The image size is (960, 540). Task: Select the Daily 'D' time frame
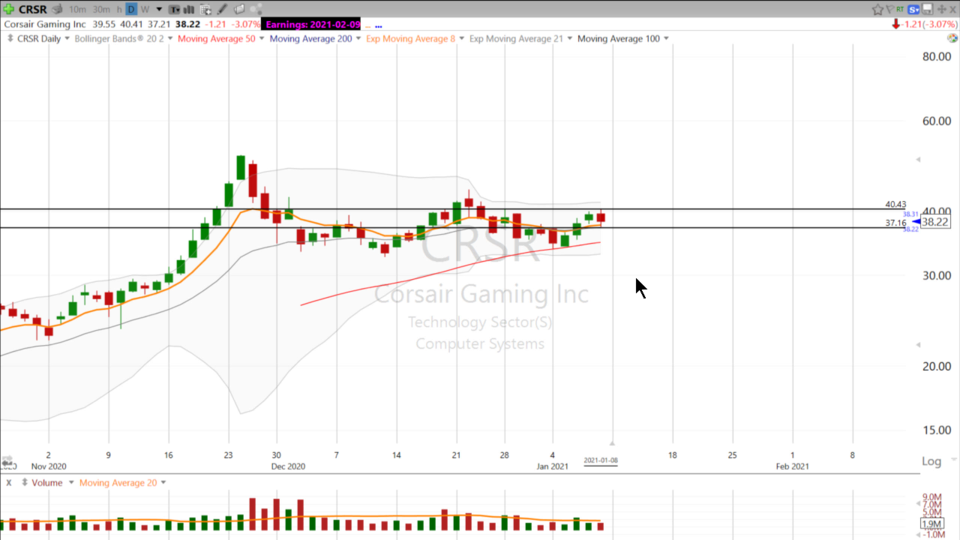tap(131, 9)
